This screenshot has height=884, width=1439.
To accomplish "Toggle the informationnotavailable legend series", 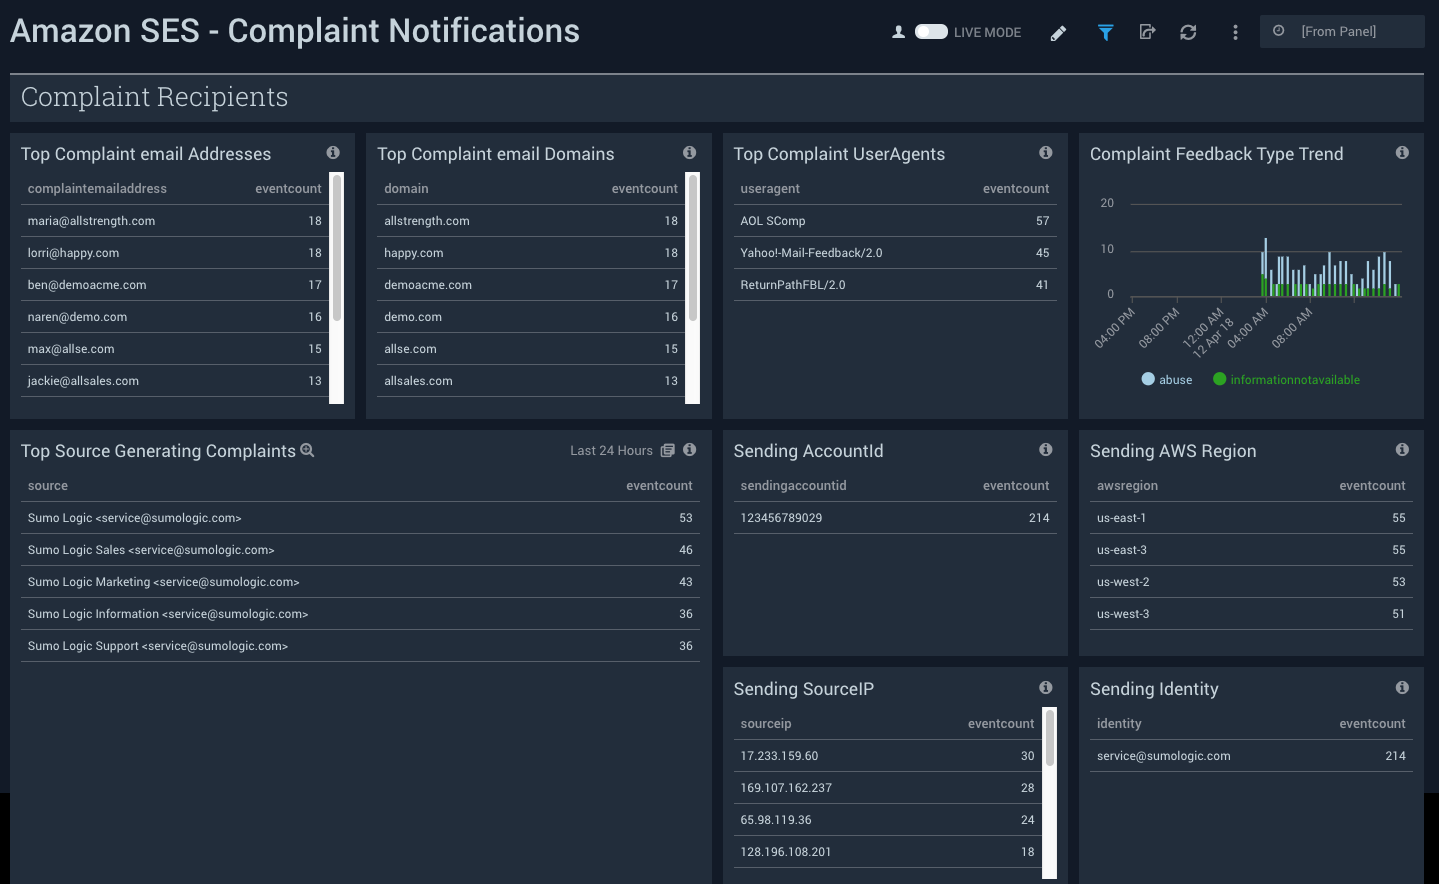I will [1219, 380].
